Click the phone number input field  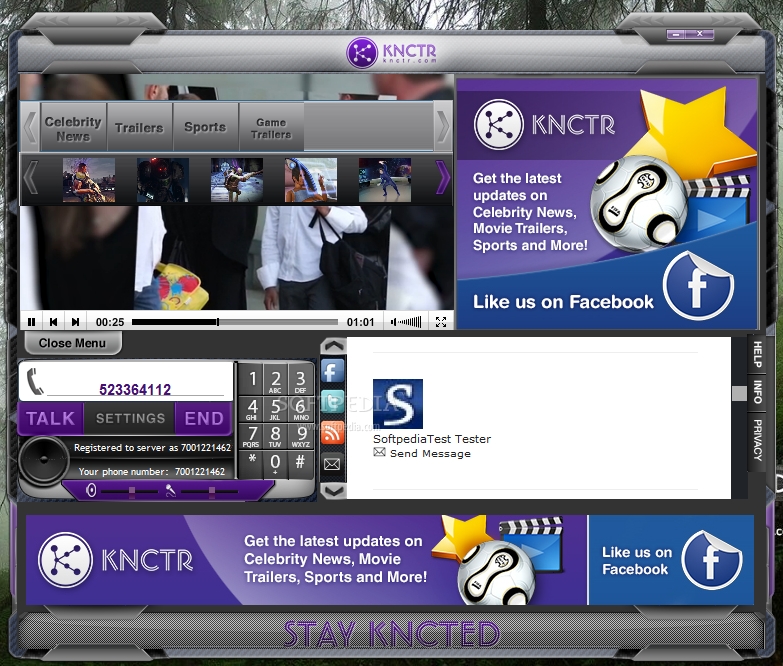tap(135, 389)
